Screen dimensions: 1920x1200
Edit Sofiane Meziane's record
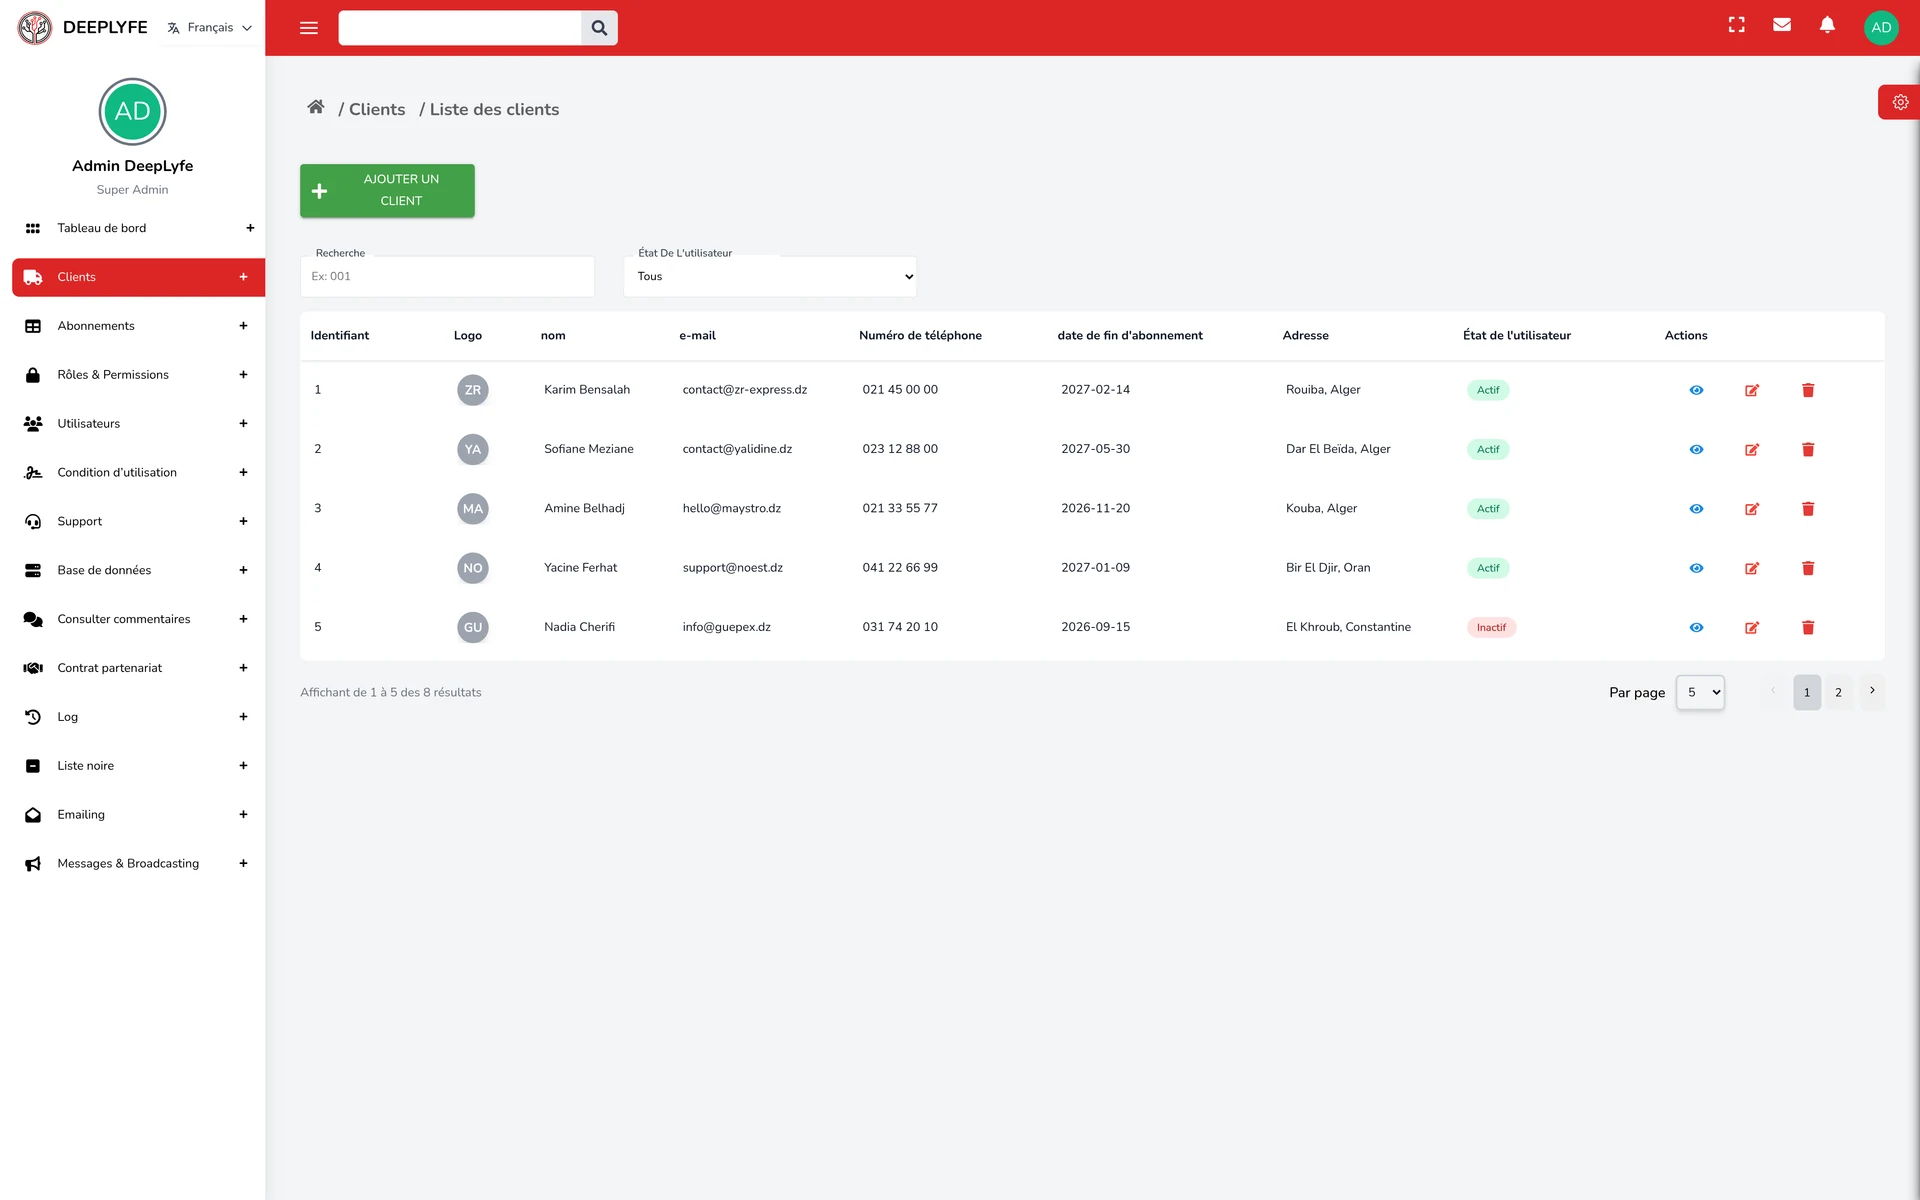tap(1752, 450)
